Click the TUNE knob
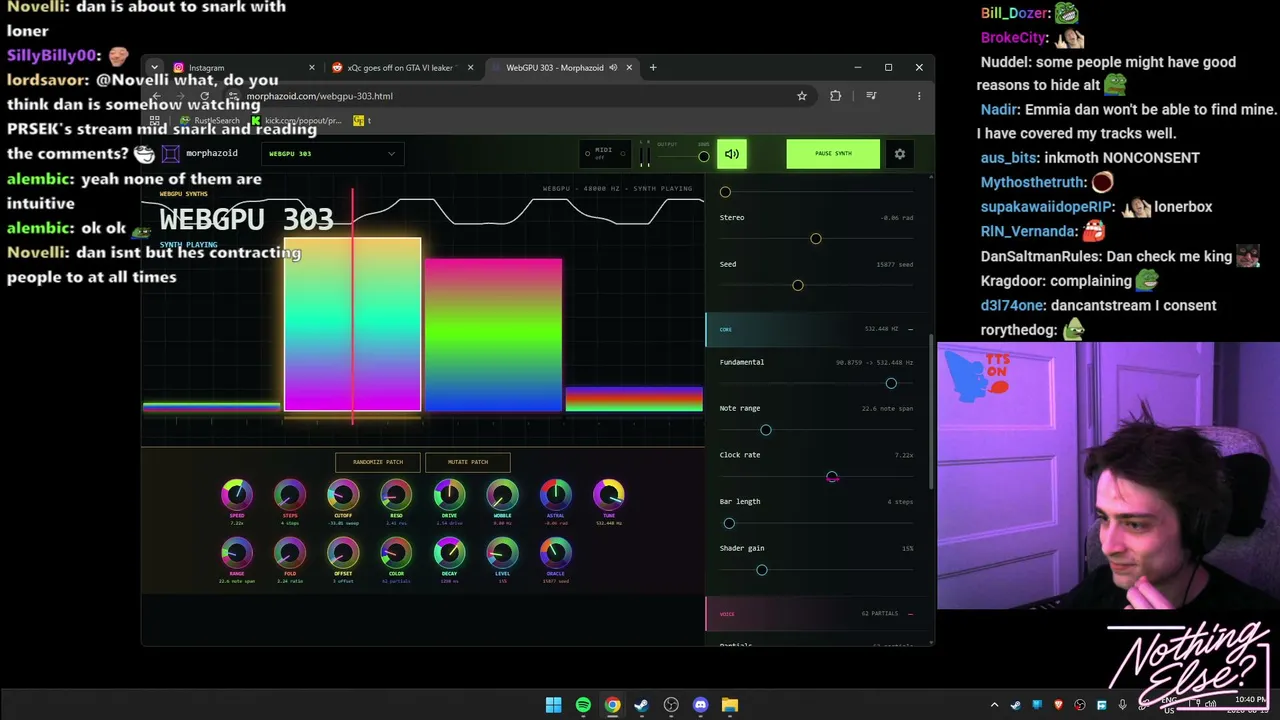Image resolution: width=1280 pixels, height=720 pixels. coord(608,494)
